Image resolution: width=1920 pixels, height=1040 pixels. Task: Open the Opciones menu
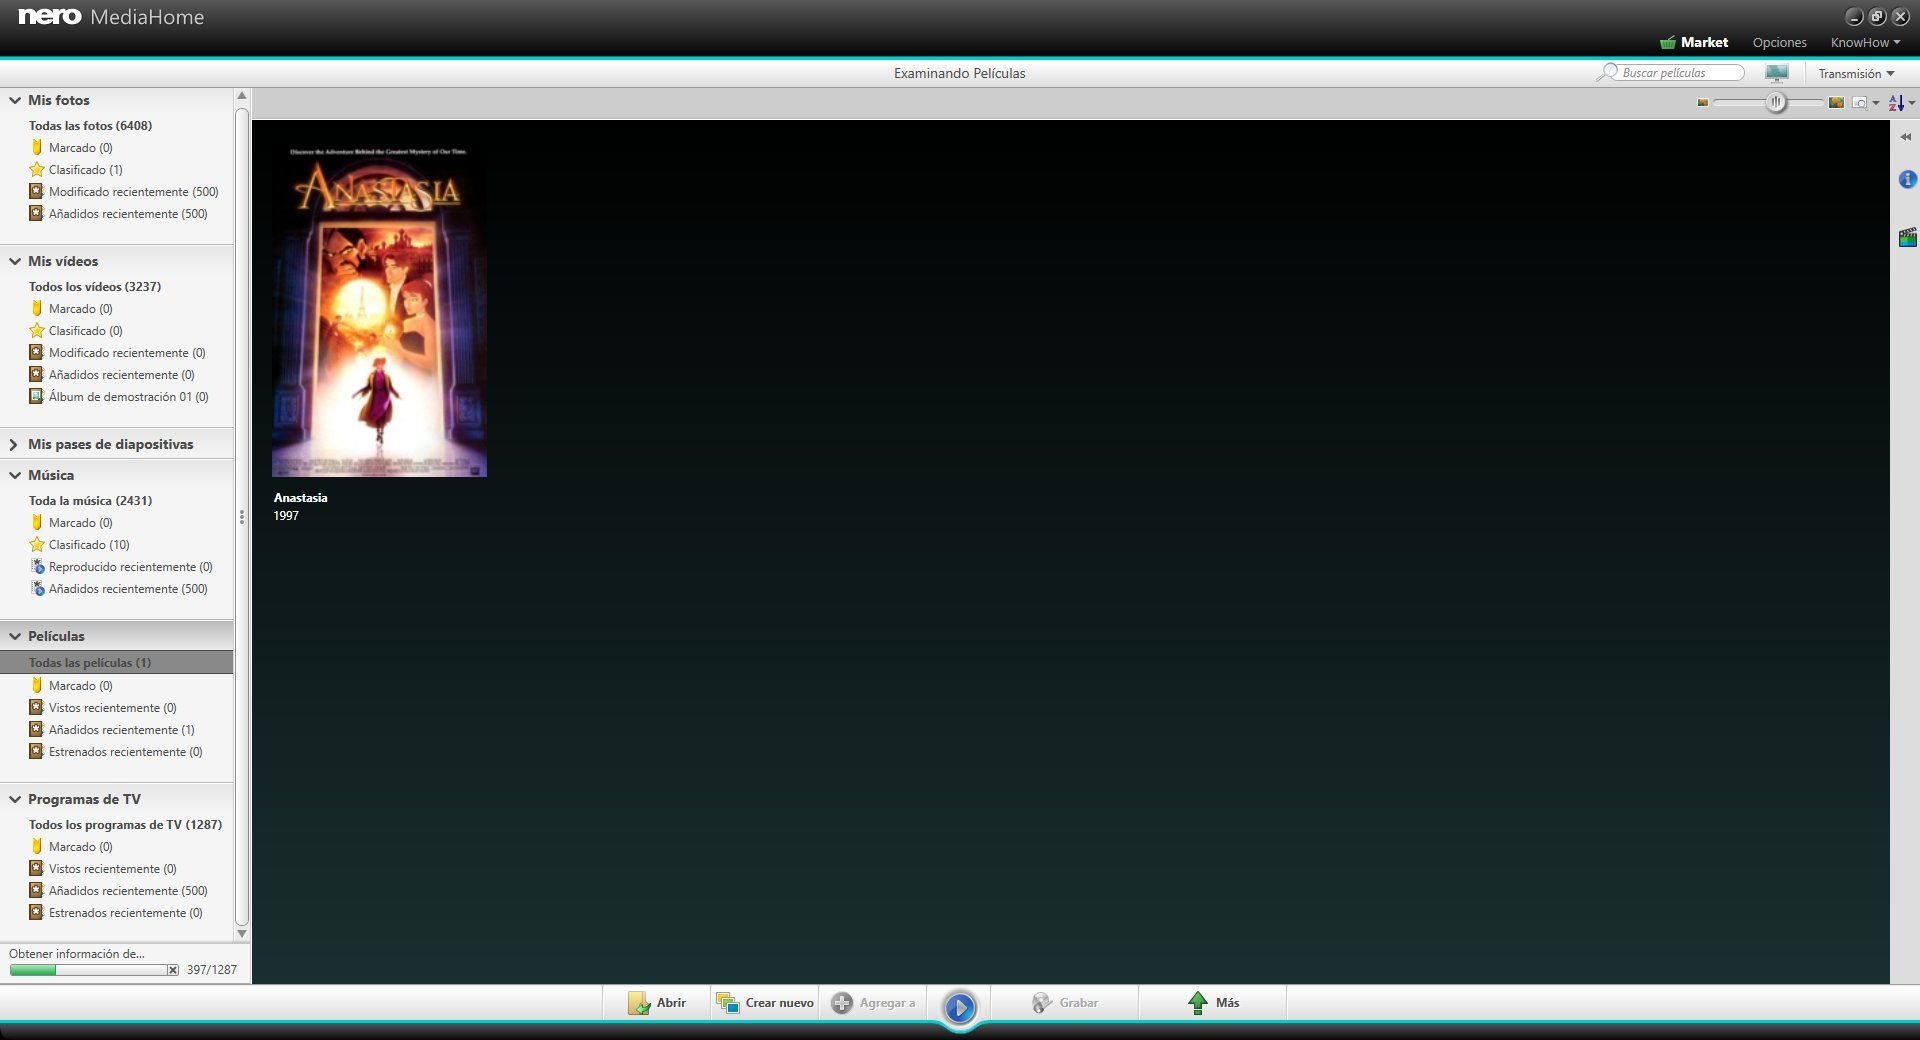1779,42
